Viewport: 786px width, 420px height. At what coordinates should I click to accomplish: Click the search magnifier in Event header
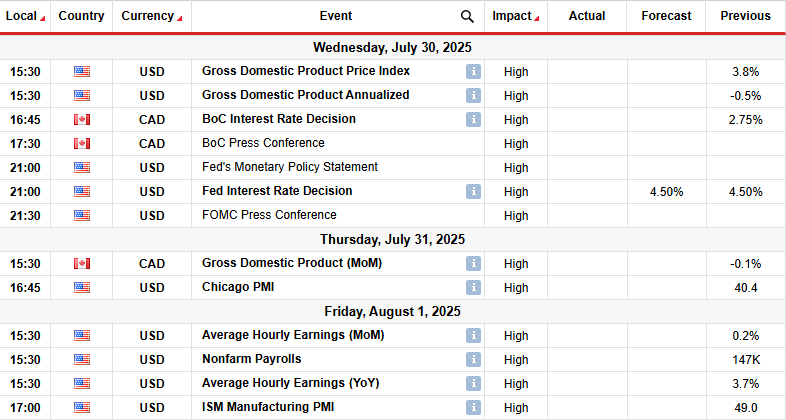pos(467,16)
